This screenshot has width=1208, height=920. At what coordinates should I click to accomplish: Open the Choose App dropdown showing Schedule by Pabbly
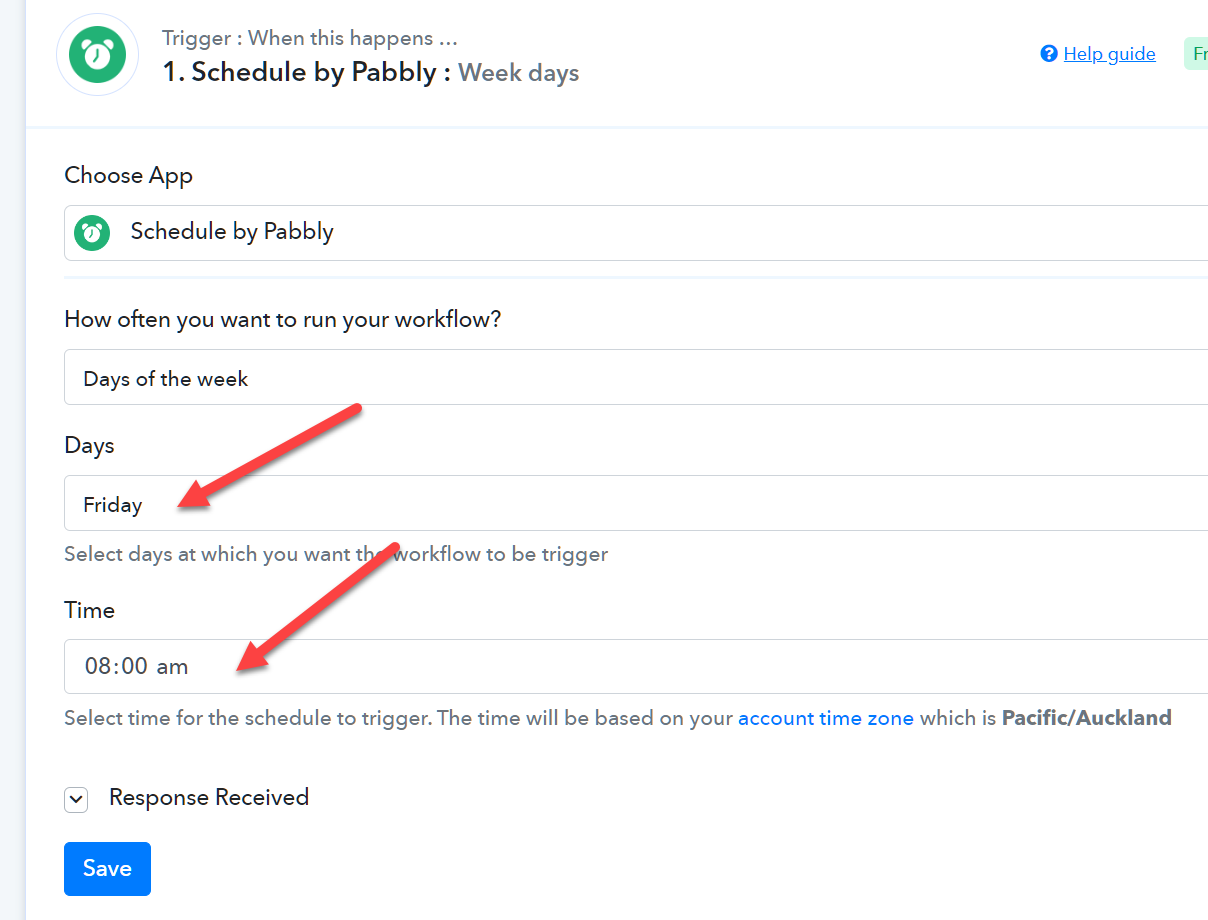(x=636, y=233)
